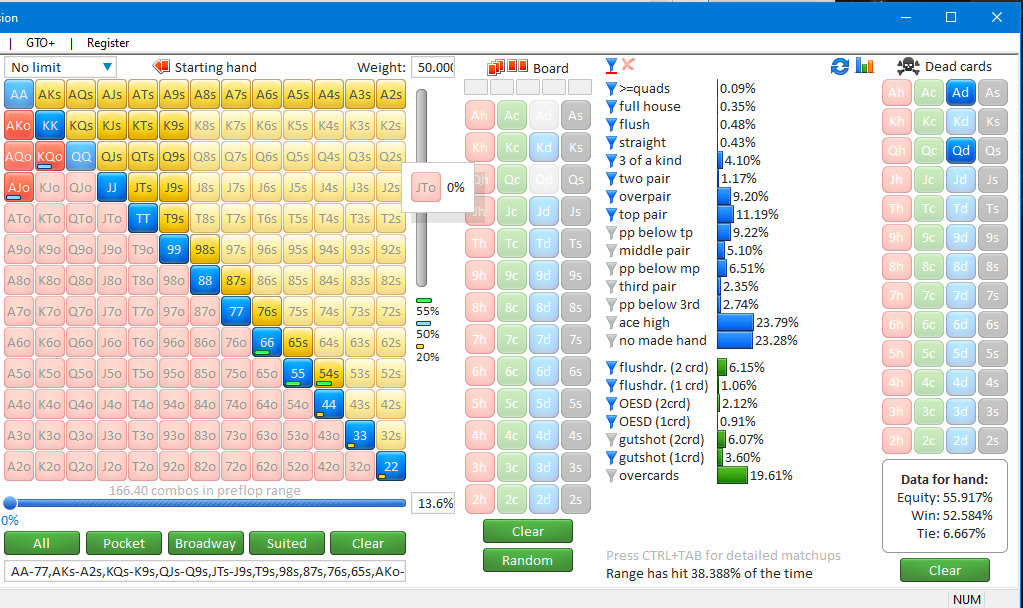Toggle the pp below 3rd filter funnel
Viewport: 1023px width, 608px height.
[611, 305]
